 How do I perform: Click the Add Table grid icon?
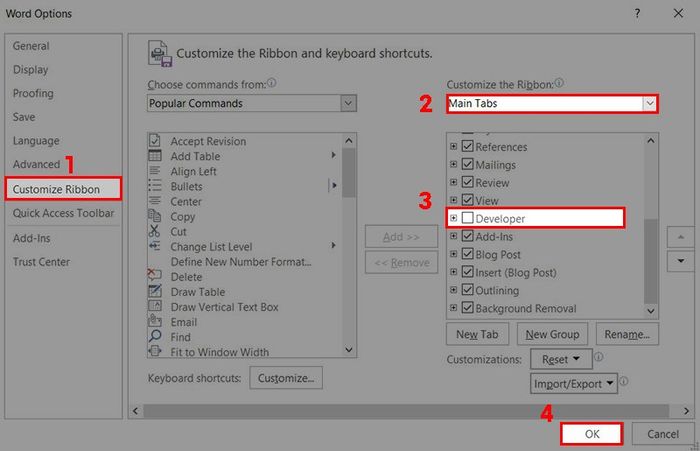(154, 156)
